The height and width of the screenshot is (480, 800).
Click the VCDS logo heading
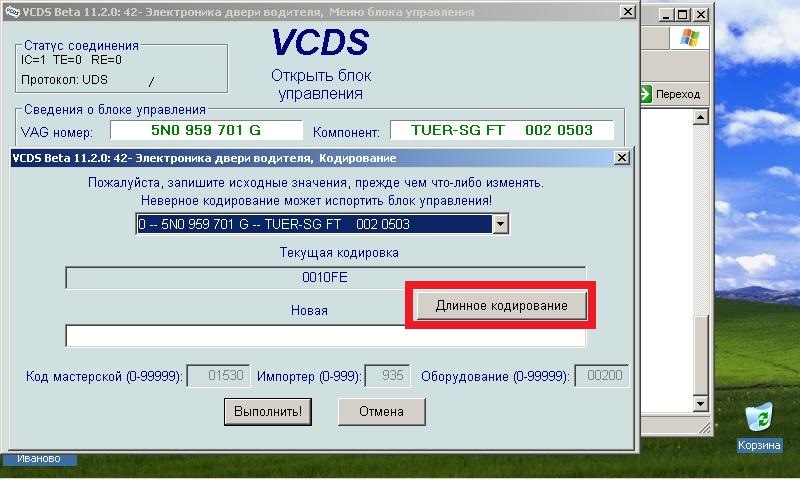coord(320,42)
